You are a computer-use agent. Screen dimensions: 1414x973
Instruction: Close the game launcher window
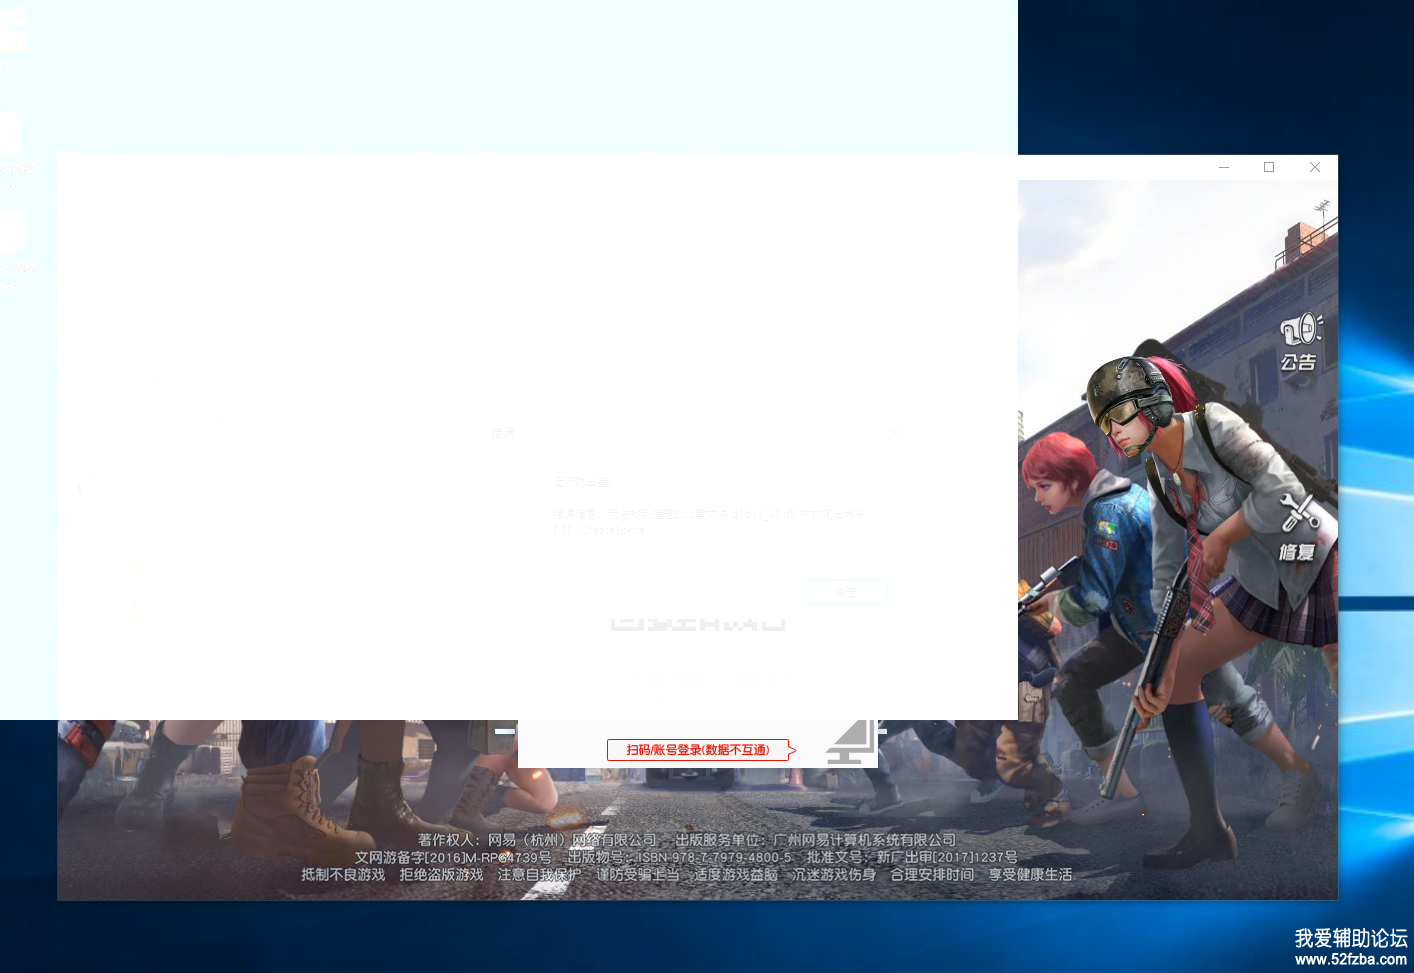(1315, 167)
